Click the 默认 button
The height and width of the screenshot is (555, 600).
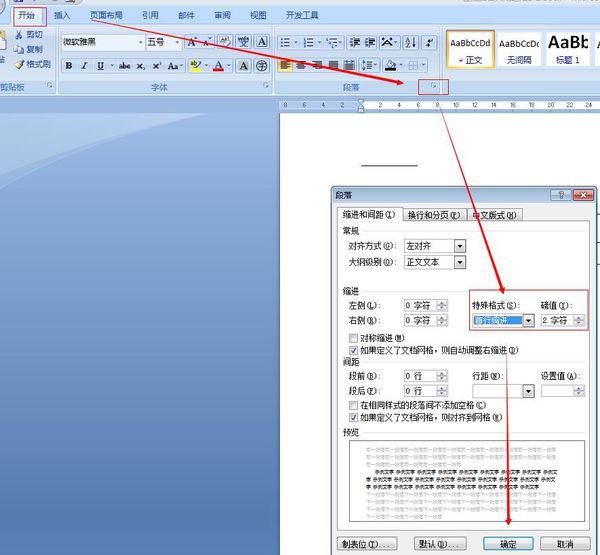(440, 544)
